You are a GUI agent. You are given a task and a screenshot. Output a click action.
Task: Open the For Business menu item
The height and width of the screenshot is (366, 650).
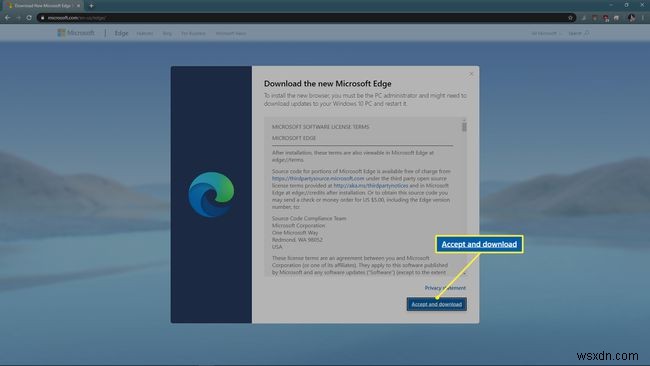tap(193, 33)
